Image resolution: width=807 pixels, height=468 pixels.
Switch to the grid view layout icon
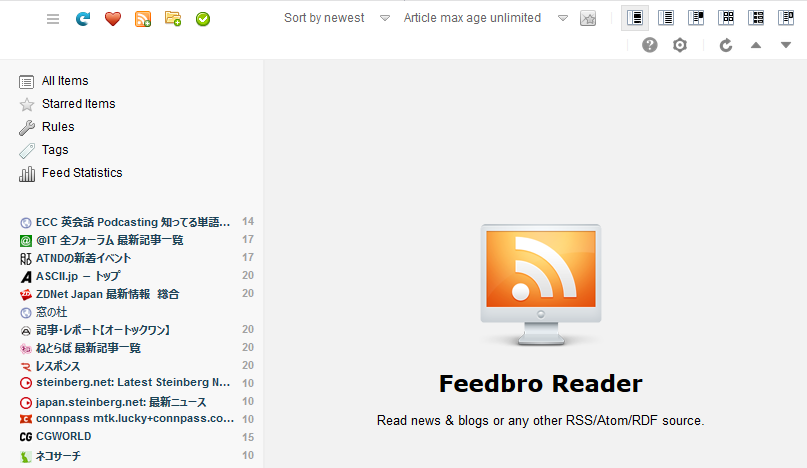(x=726, y=18)
